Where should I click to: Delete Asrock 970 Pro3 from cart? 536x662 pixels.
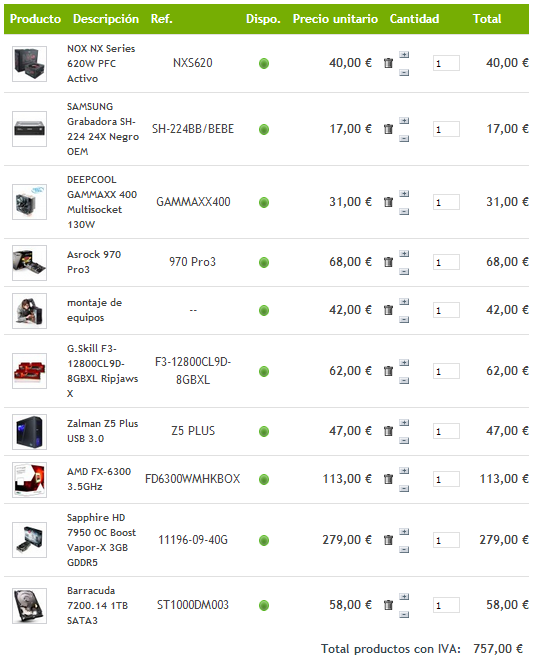tap(388, 262)
